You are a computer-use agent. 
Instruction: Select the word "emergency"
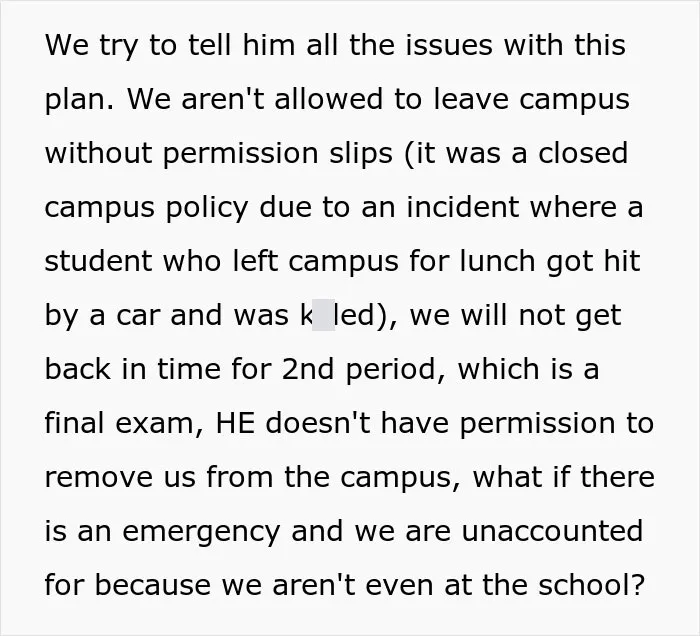pos(201,532)
